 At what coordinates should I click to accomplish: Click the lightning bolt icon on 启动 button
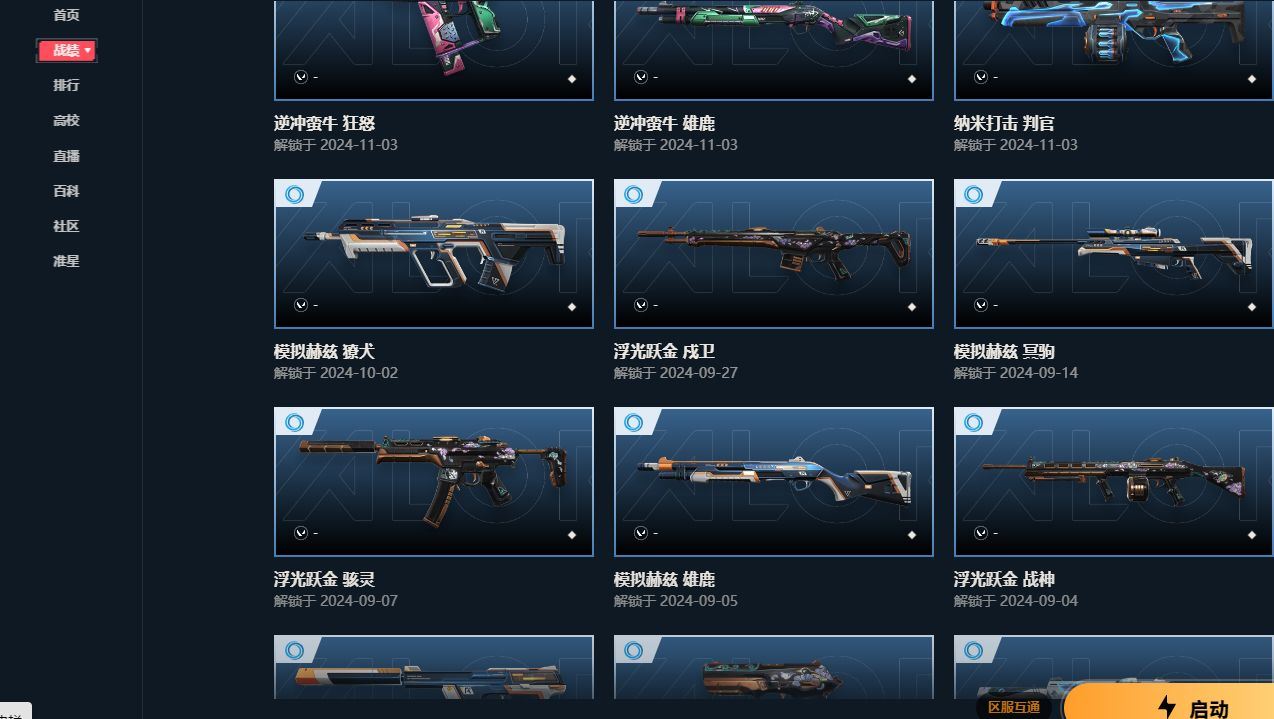1166,708
